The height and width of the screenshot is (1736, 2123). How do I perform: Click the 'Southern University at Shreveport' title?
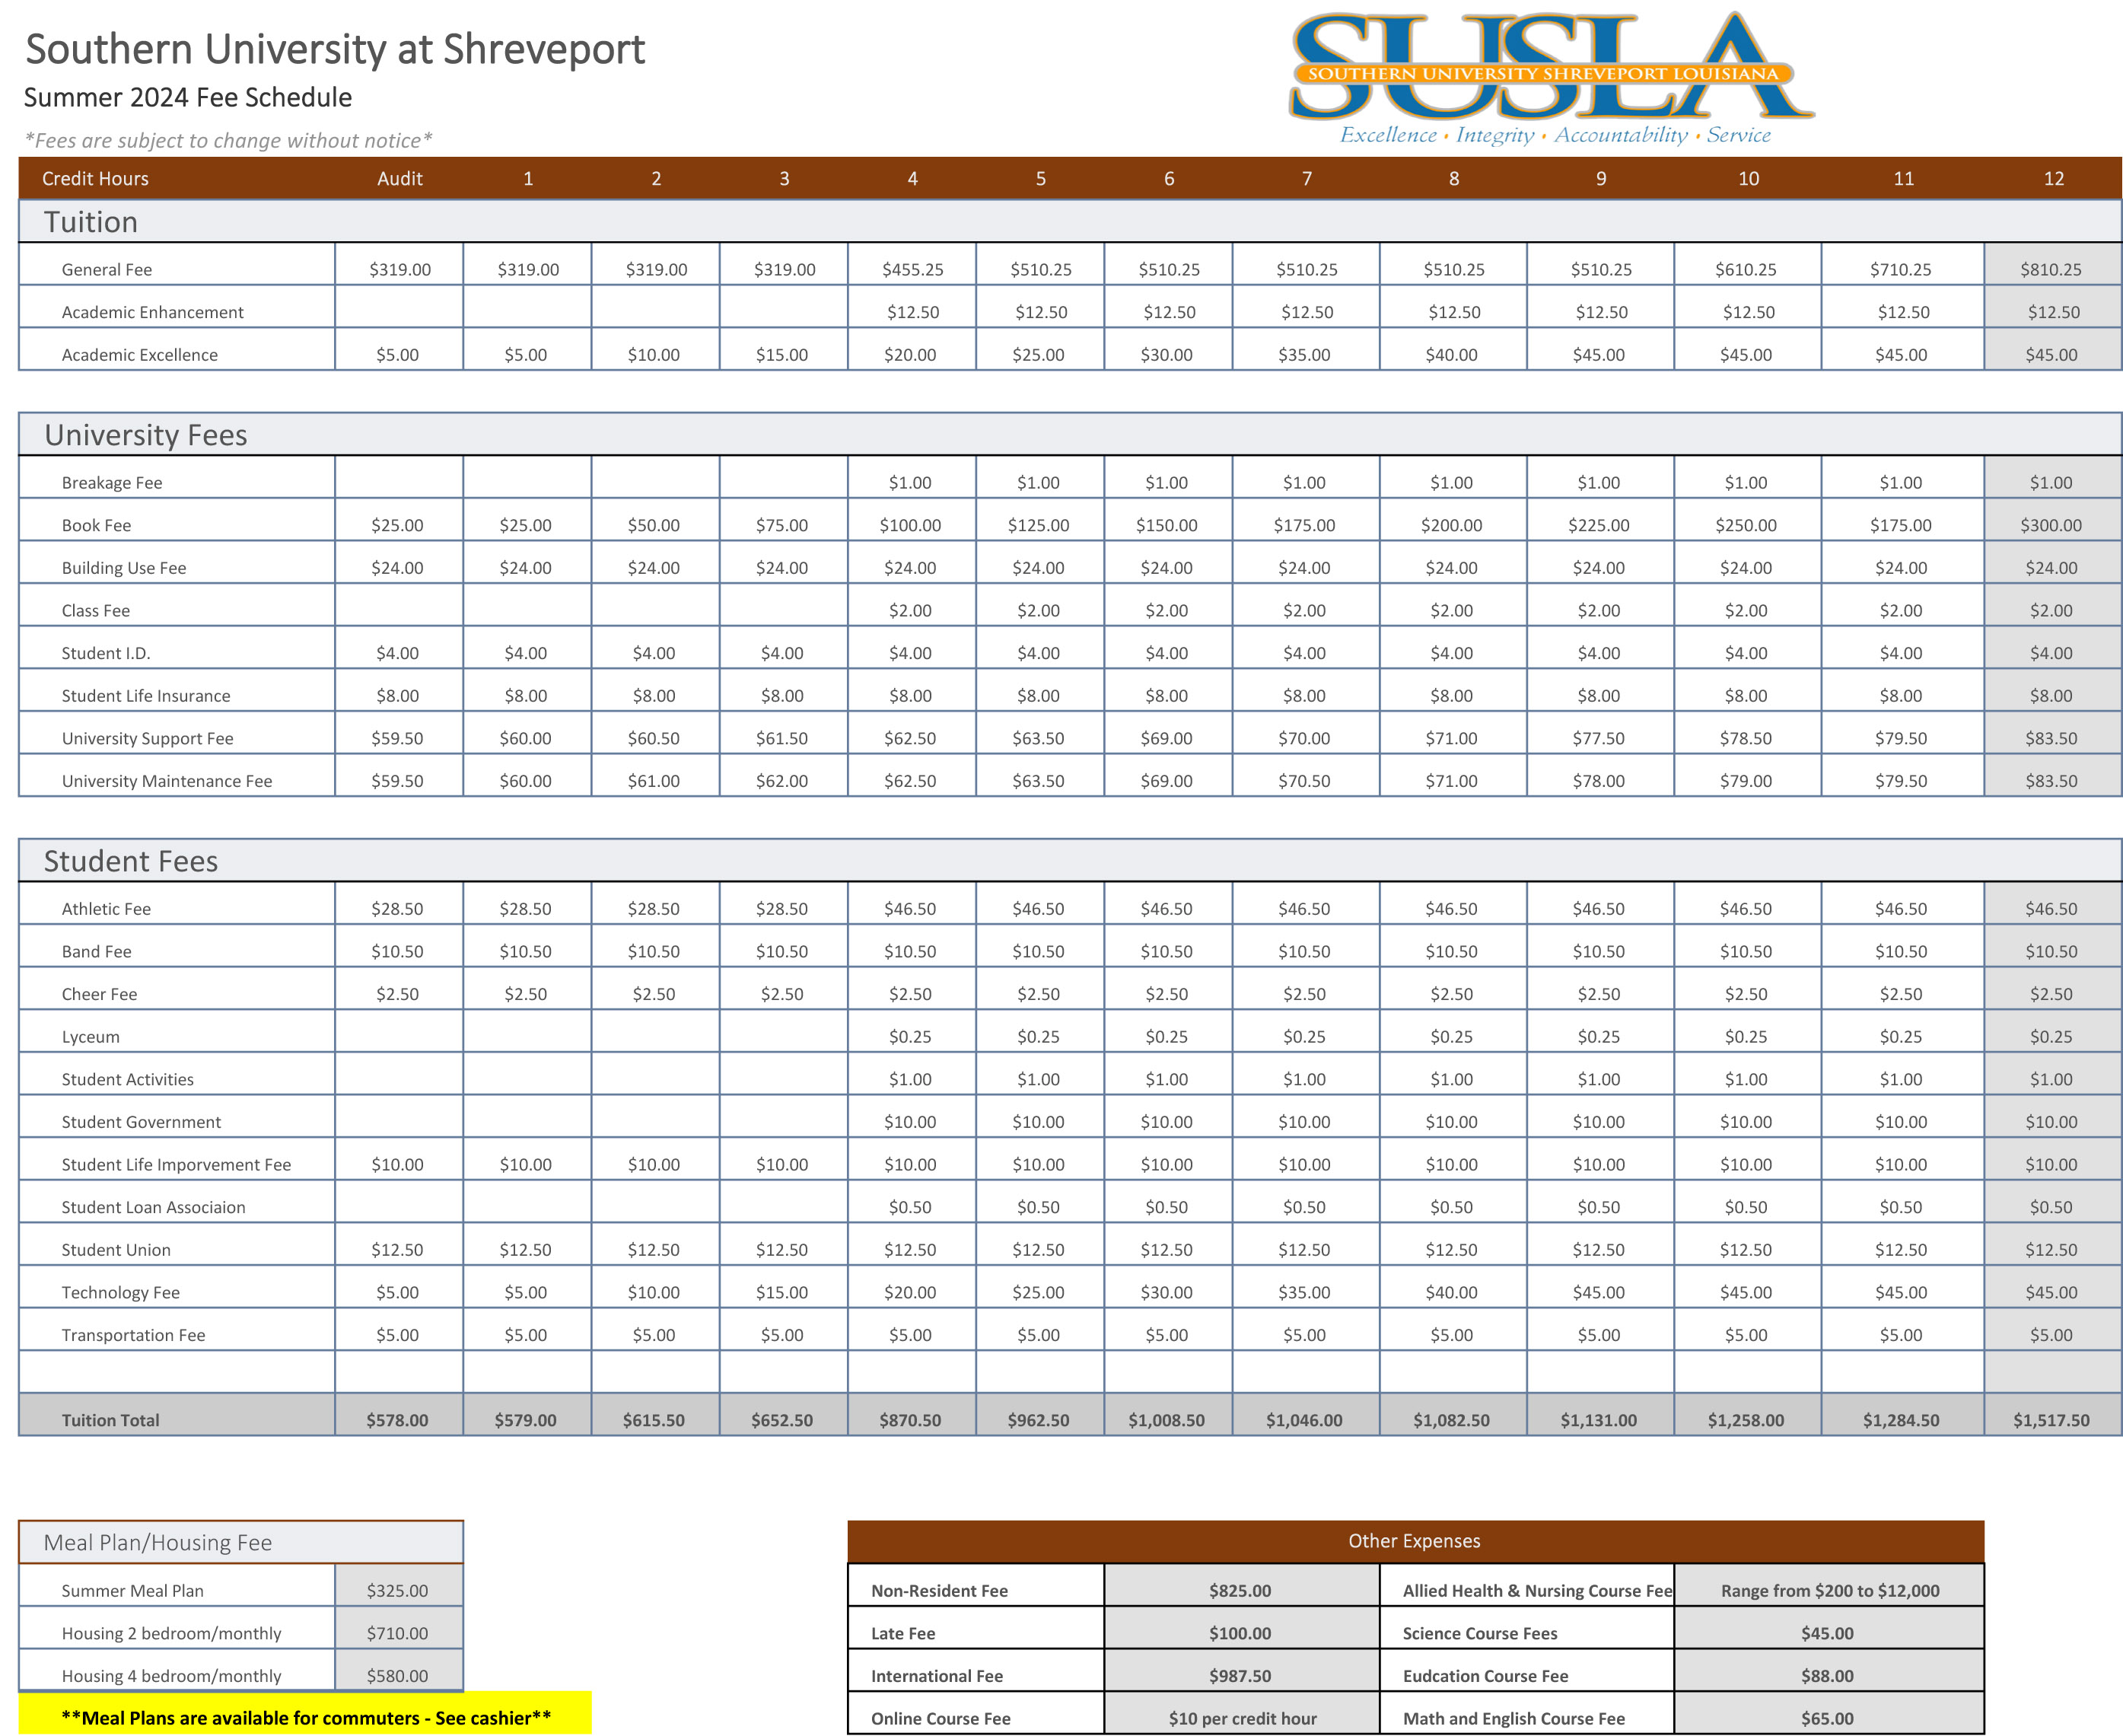(335, 49)
